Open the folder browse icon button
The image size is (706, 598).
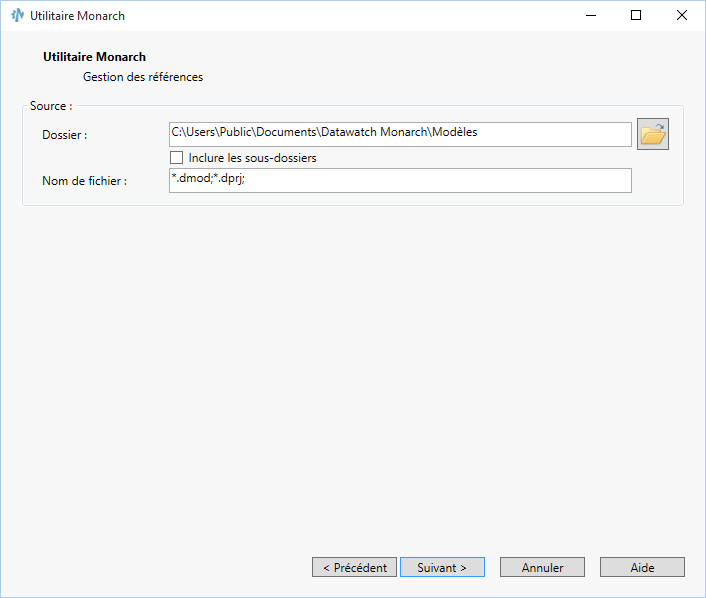[x=652, y=134]
